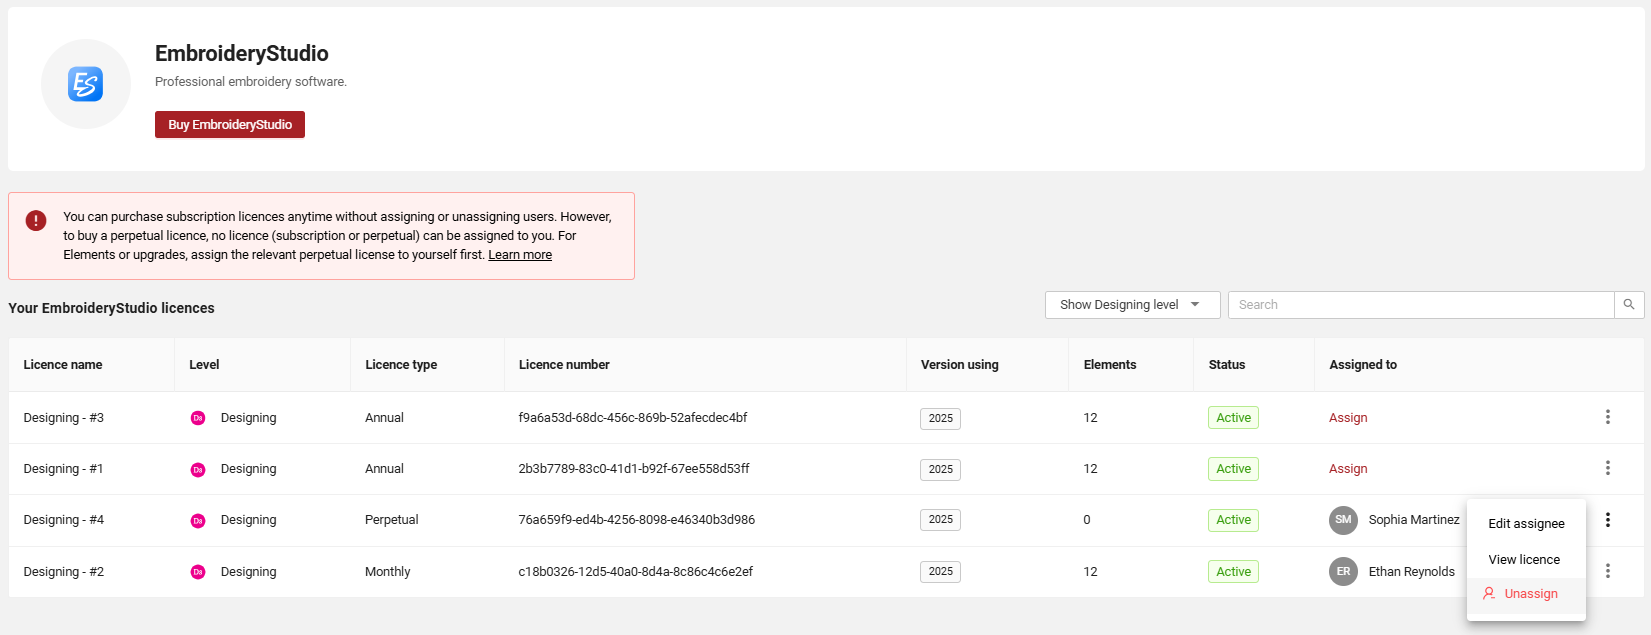Click licence number 76a659f9-ed4b-4256-8098-e46340b3d986

(637, 520)
